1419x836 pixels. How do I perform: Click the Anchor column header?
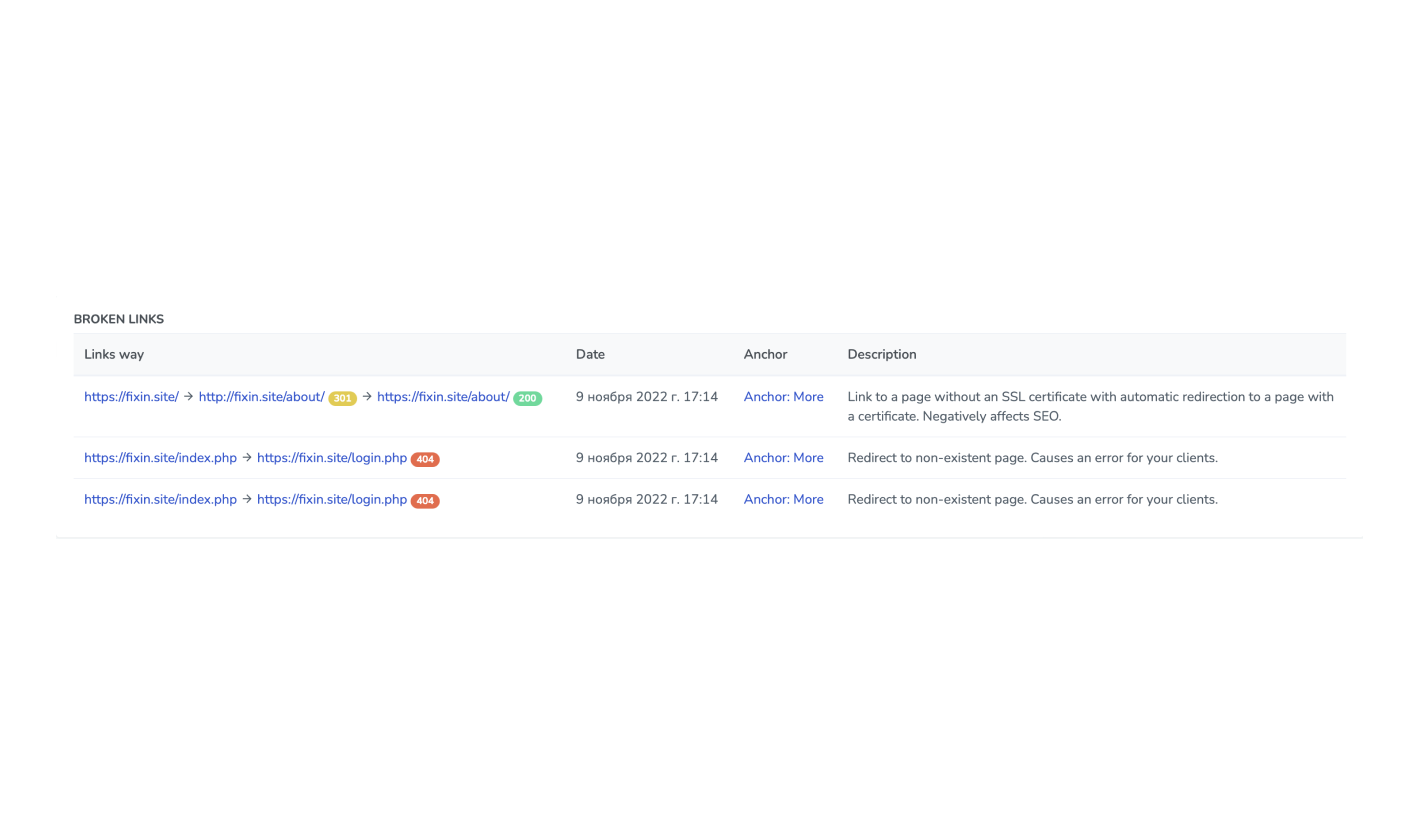pos(765,354)
